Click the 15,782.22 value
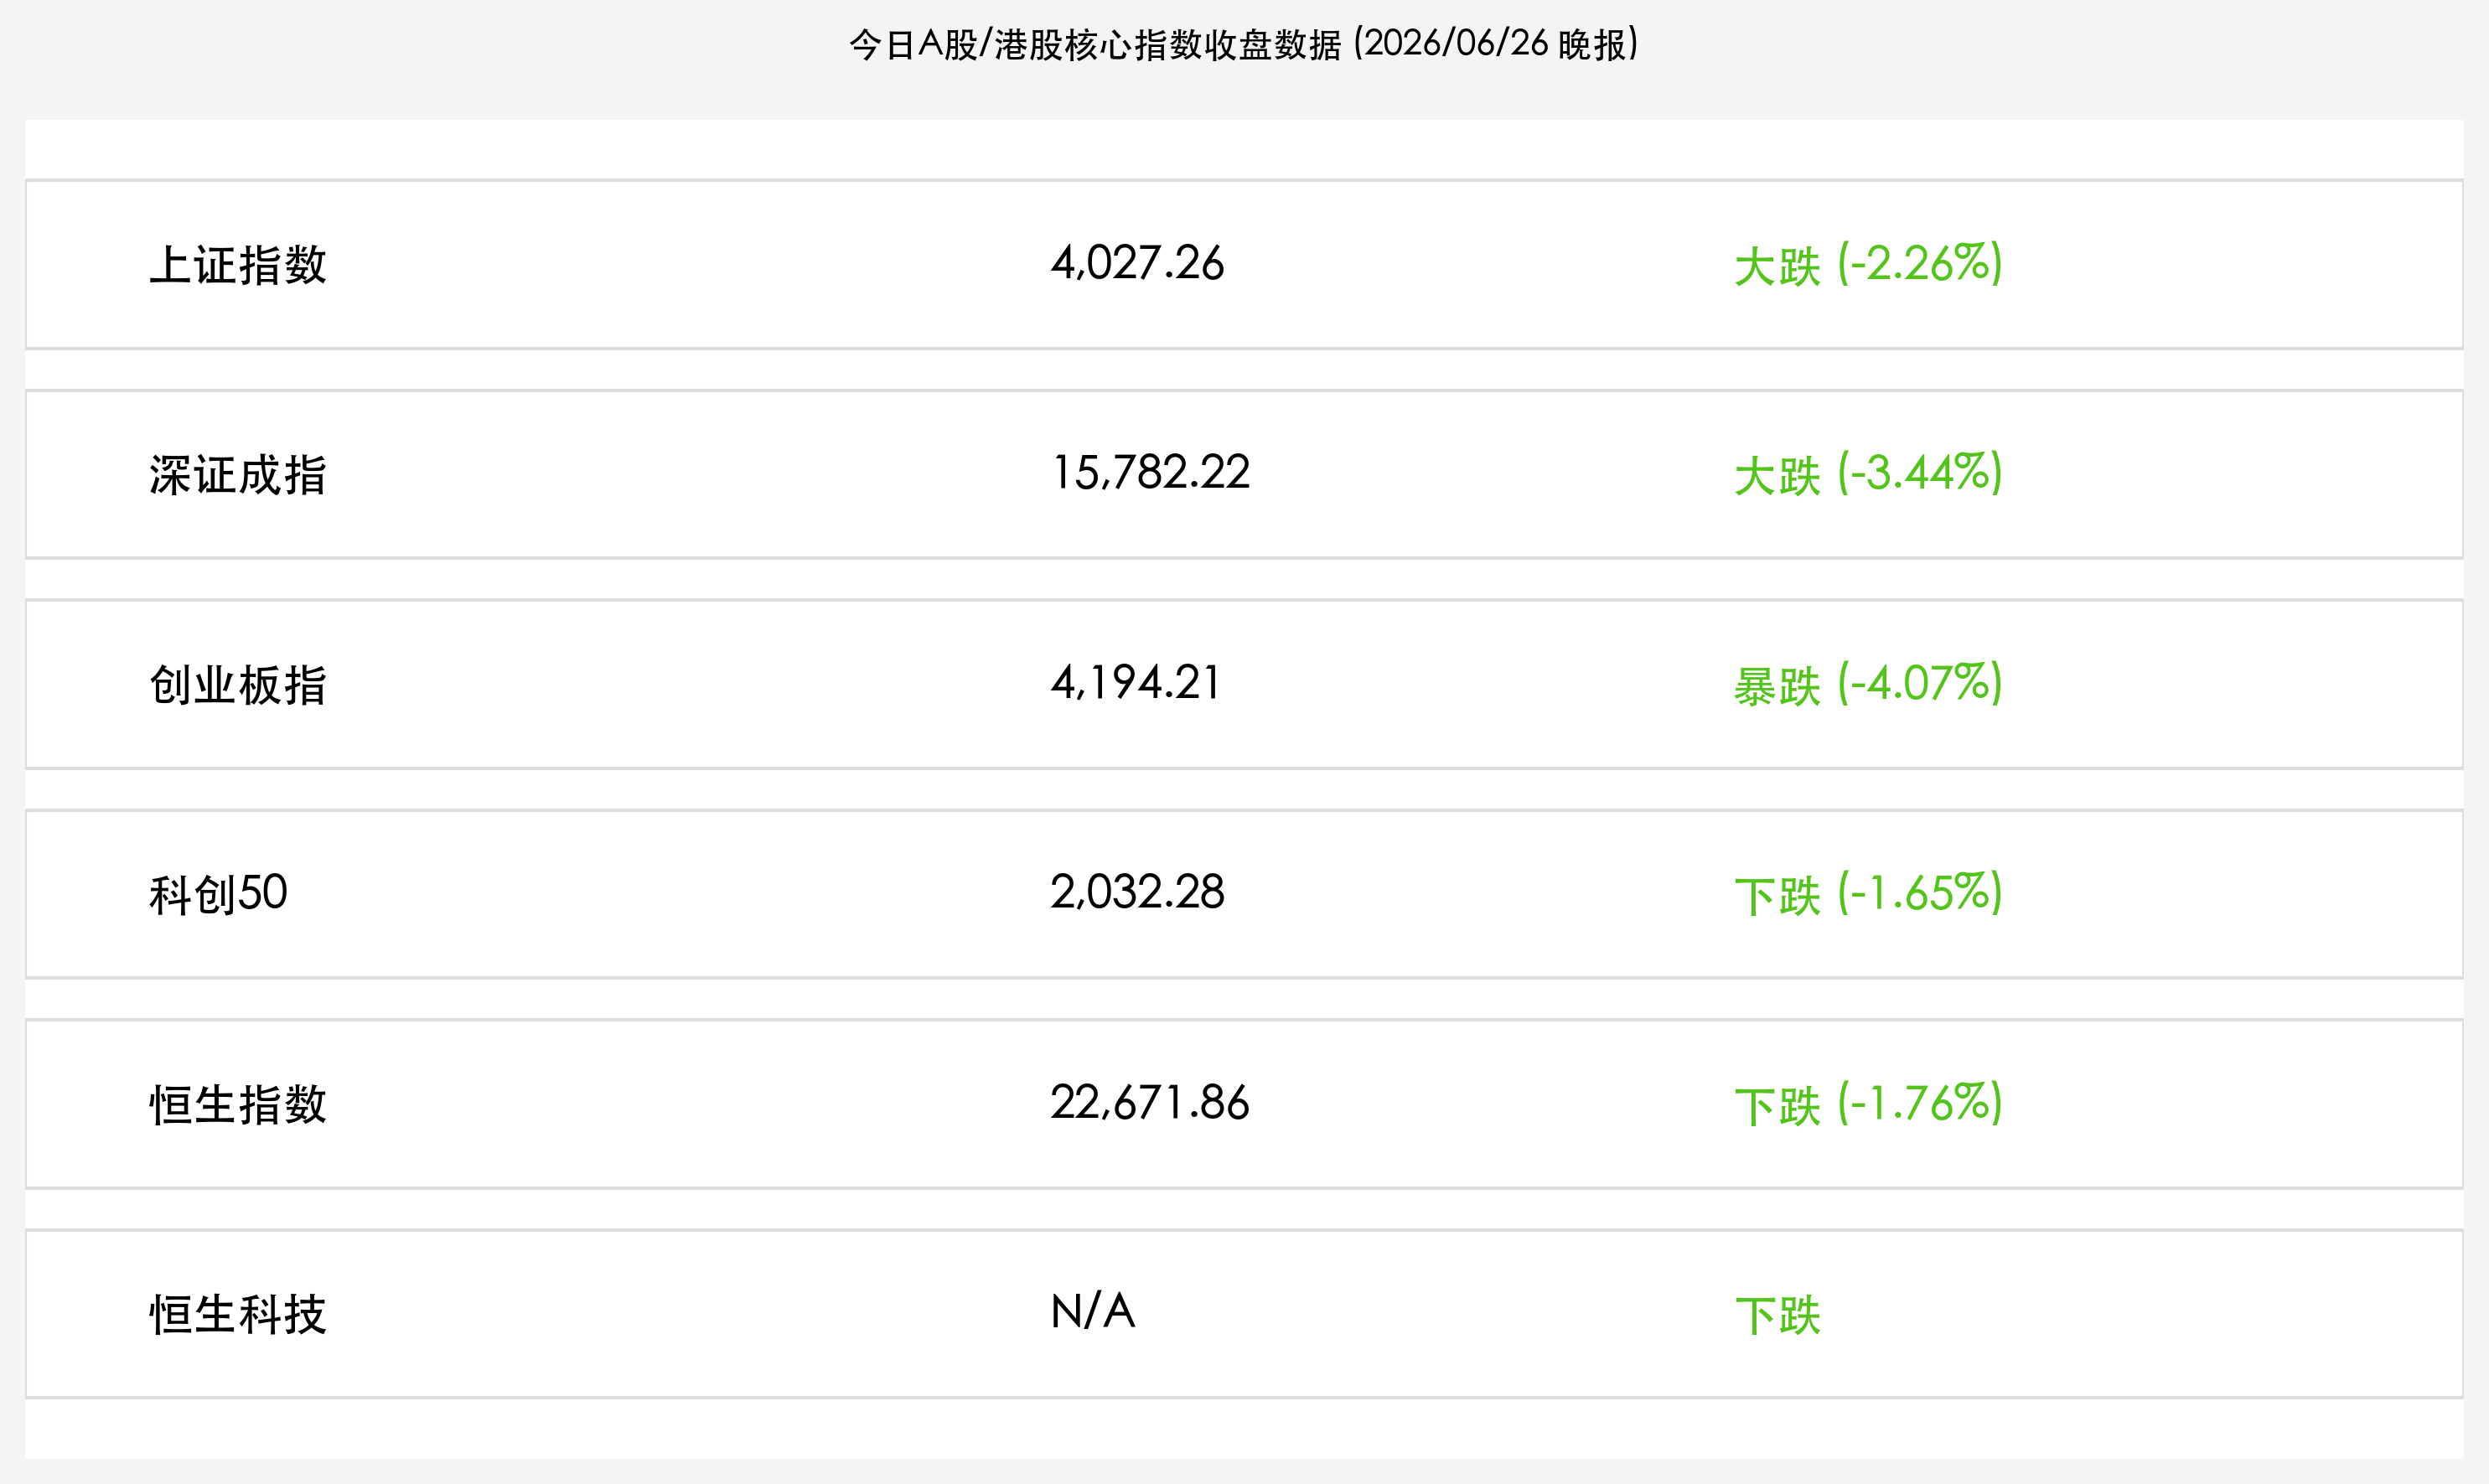The image size is (2489, 1484). (x=1150, y=473)
